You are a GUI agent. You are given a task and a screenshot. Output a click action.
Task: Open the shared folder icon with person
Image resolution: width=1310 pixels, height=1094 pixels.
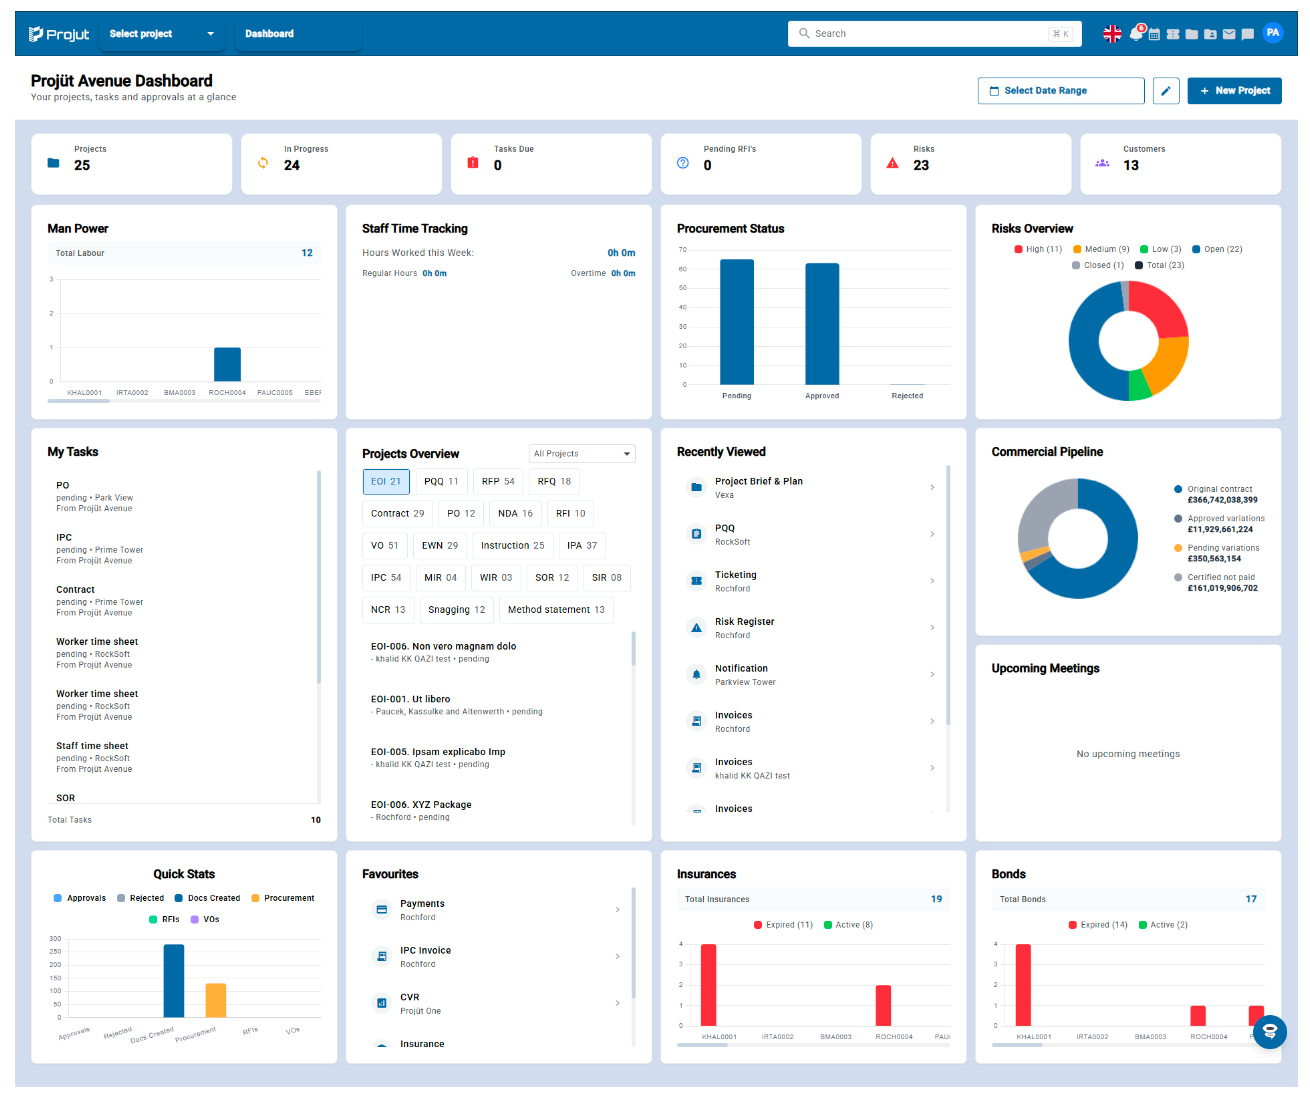[1210, 34]
